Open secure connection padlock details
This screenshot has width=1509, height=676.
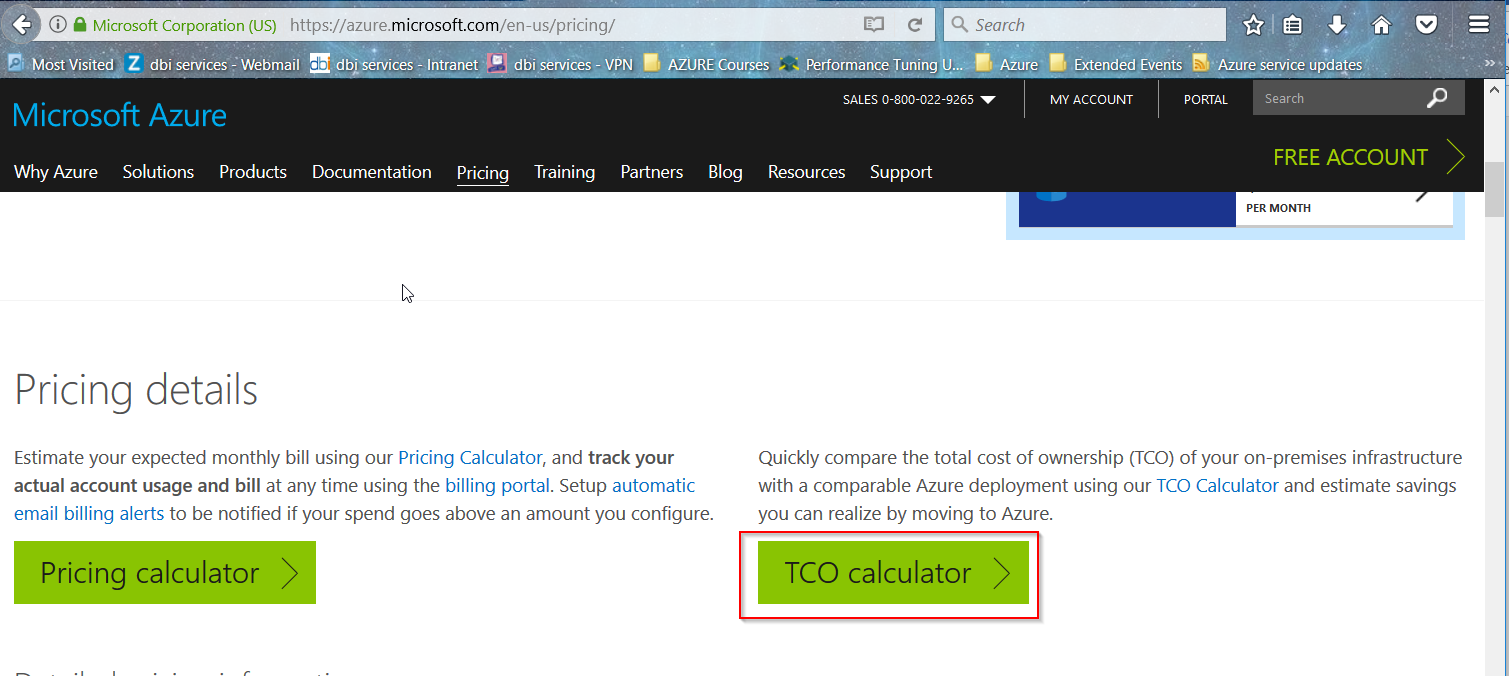point(81,25)
